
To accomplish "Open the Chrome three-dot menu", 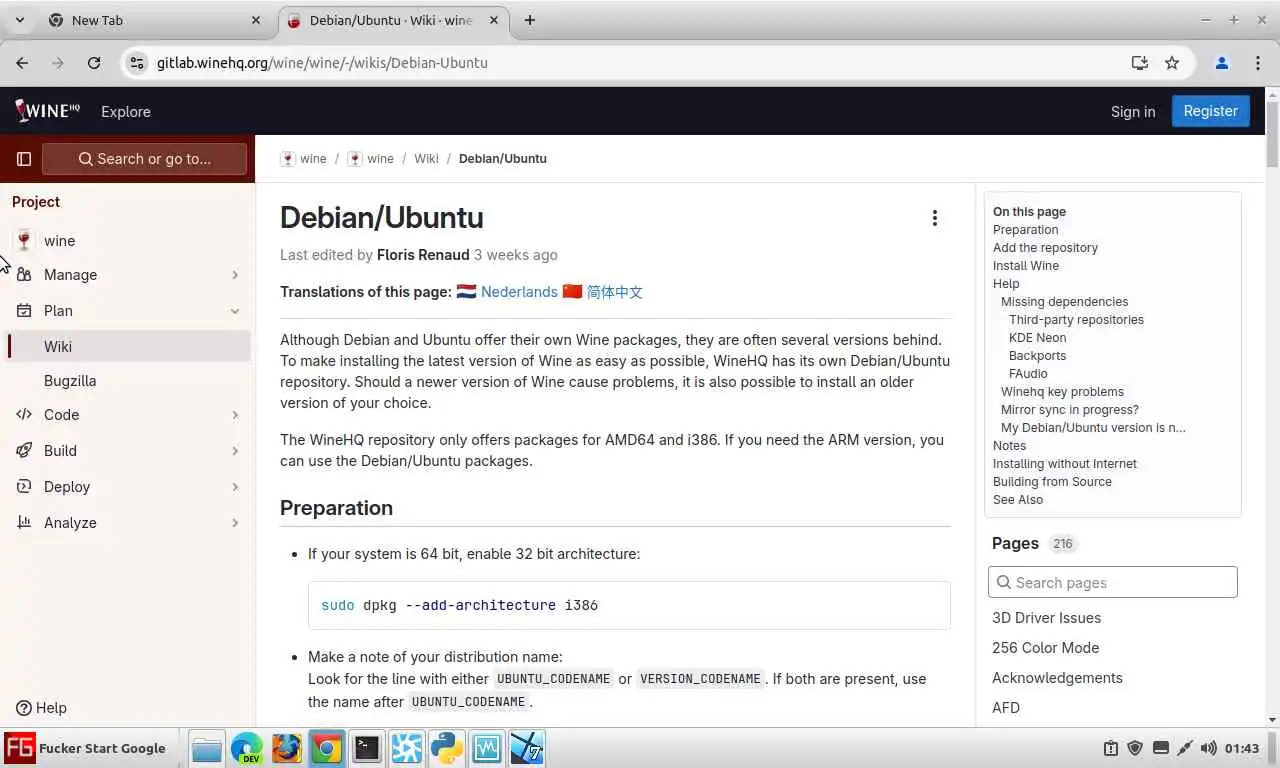I will point(1258,63).
